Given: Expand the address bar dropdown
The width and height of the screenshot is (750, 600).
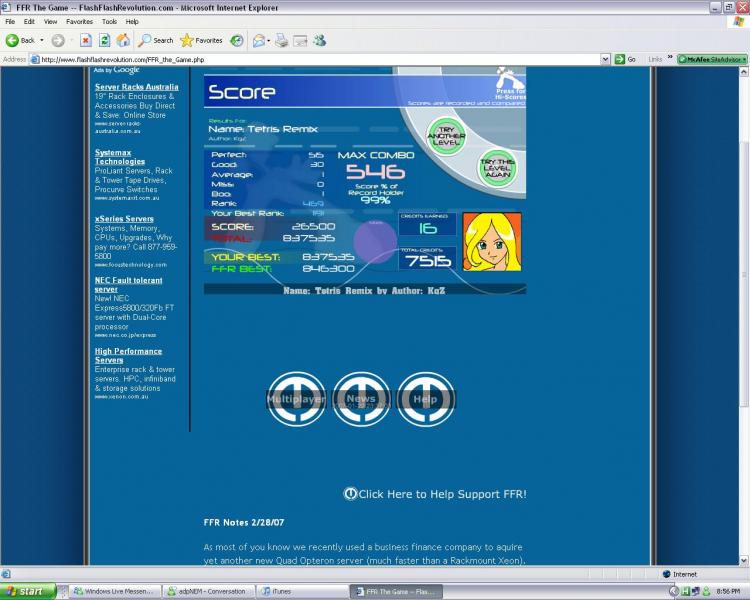Looking at the screenshot, I should coord(605,59).
